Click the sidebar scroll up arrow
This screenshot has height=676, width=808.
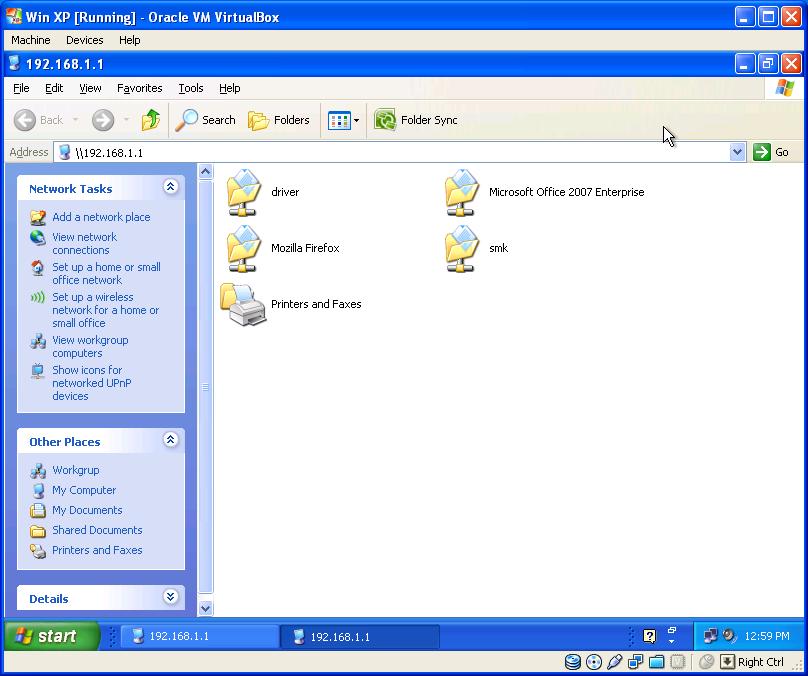coord(206,172)
